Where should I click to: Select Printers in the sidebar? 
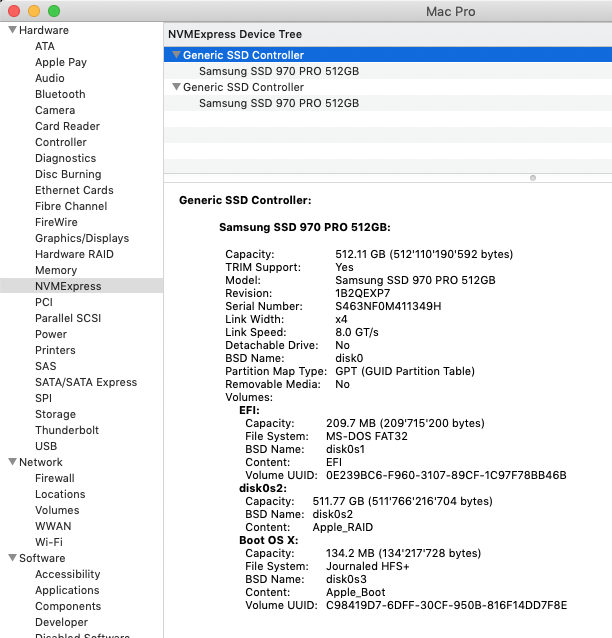pyautogui.click(x=55, y=350)
